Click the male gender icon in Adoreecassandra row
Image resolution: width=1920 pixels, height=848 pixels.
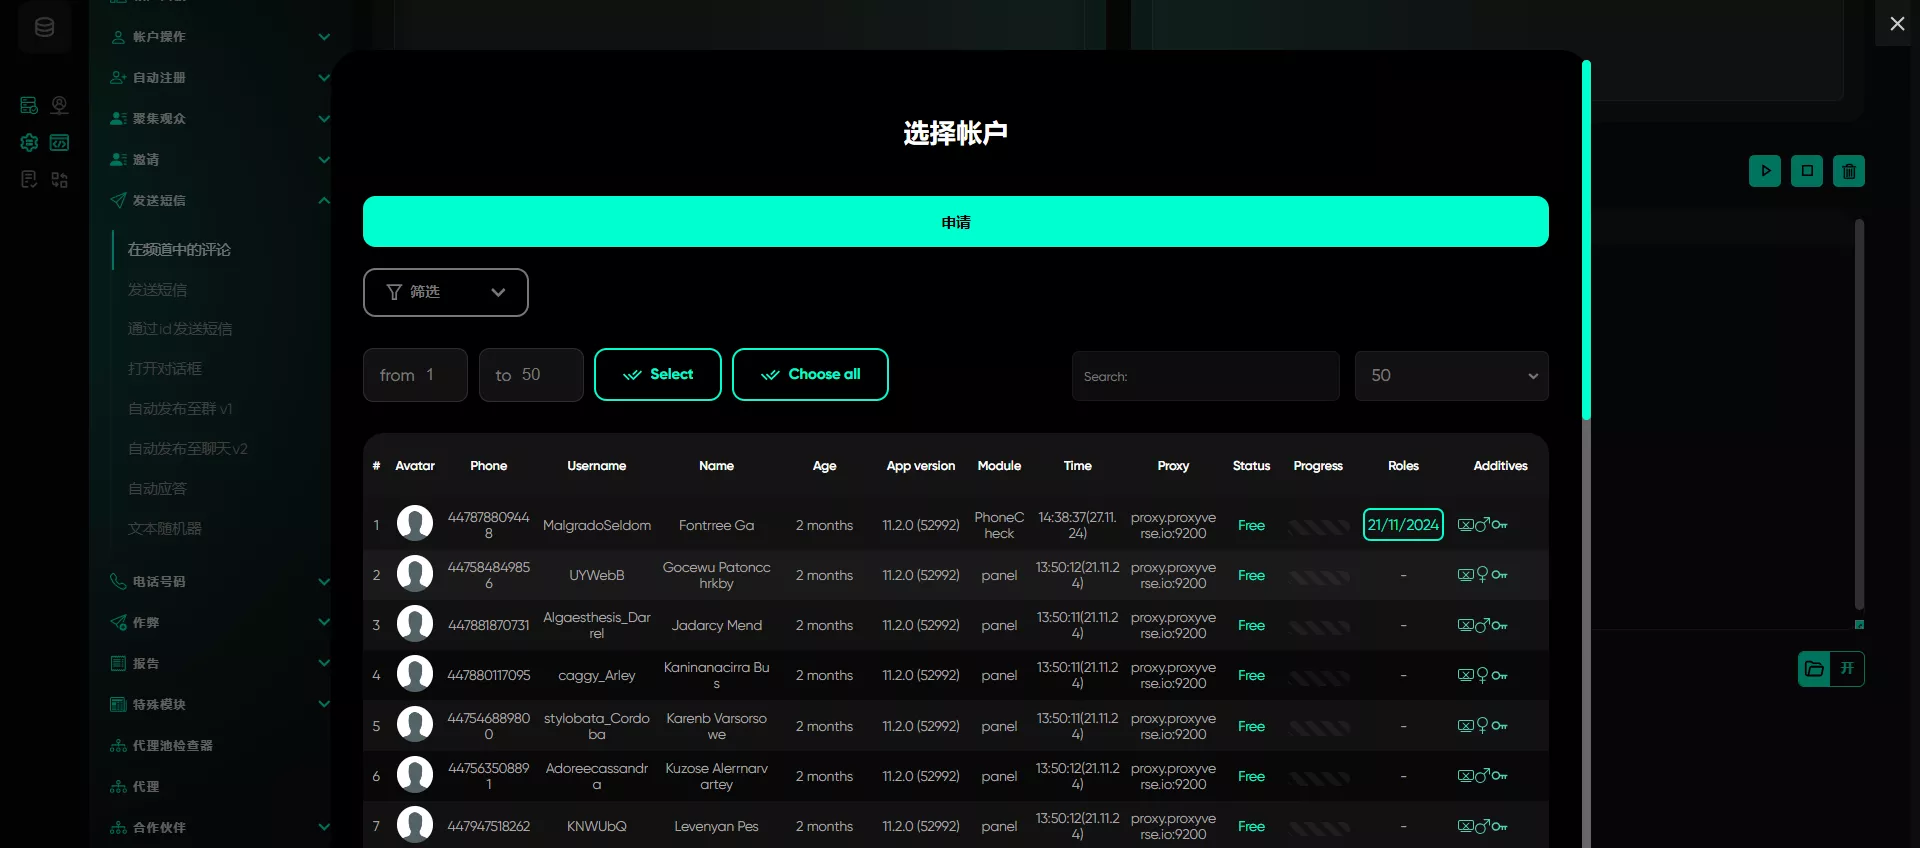1483,776
